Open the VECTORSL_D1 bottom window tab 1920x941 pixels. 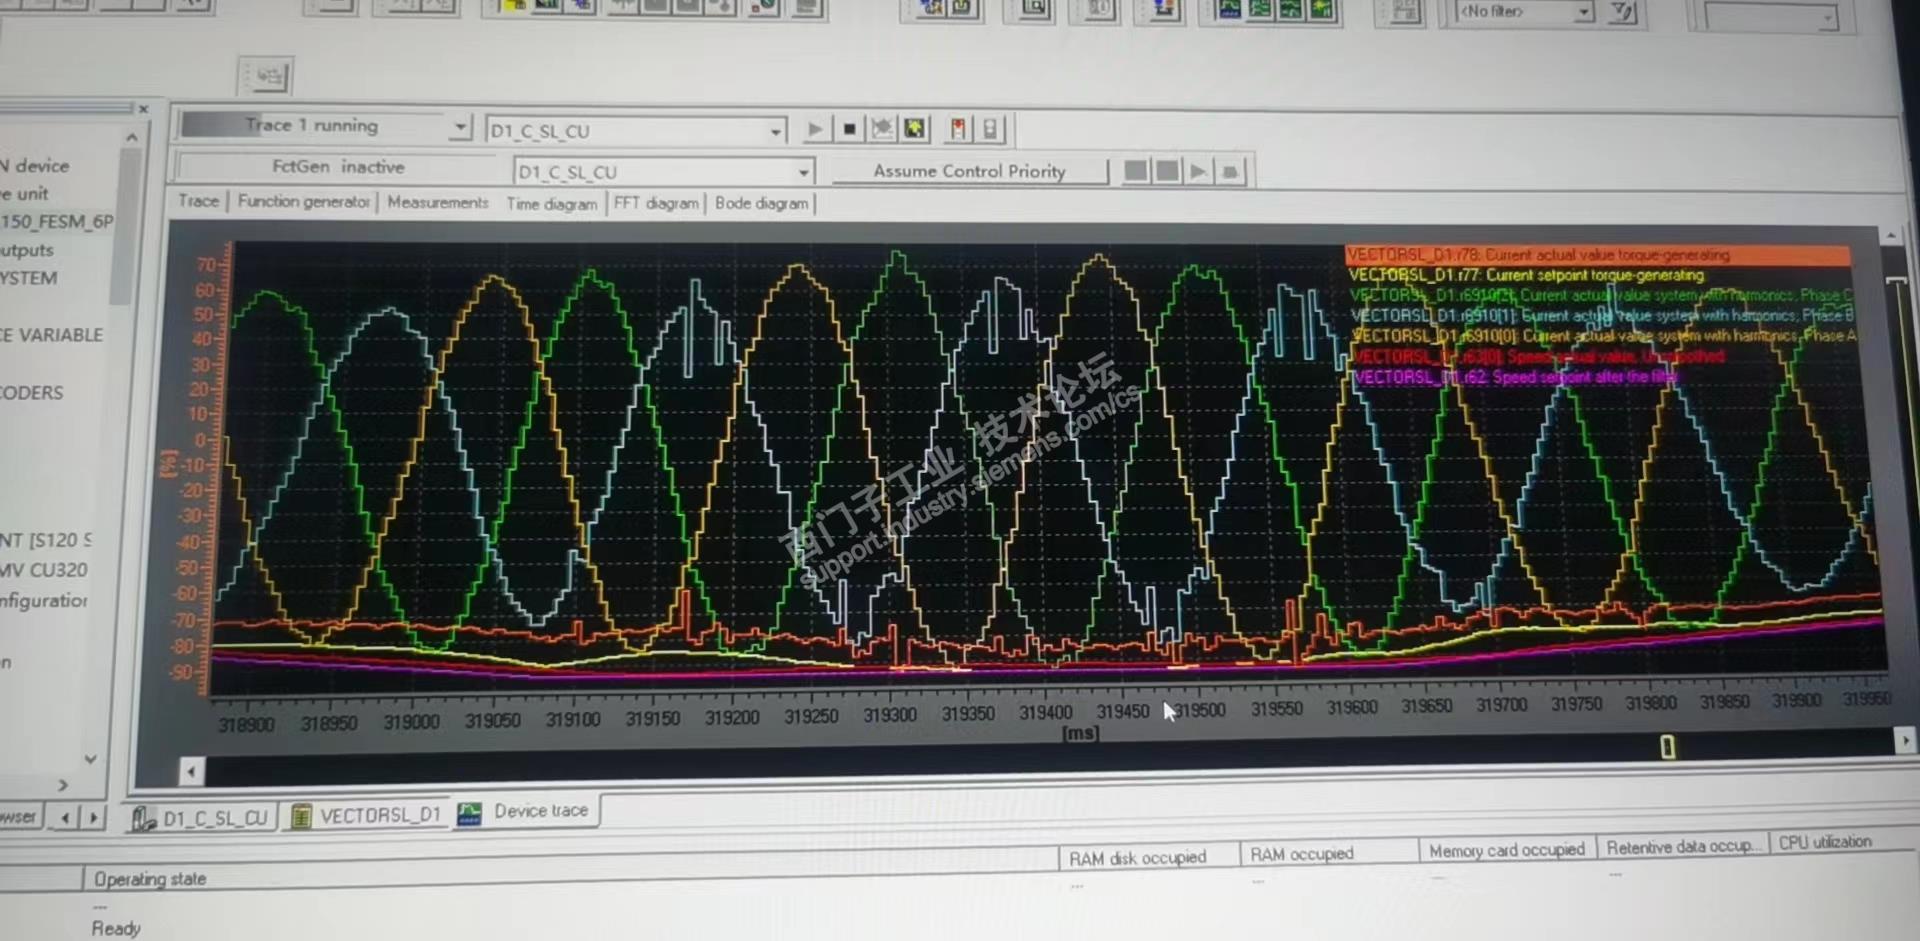click(366, 816)
